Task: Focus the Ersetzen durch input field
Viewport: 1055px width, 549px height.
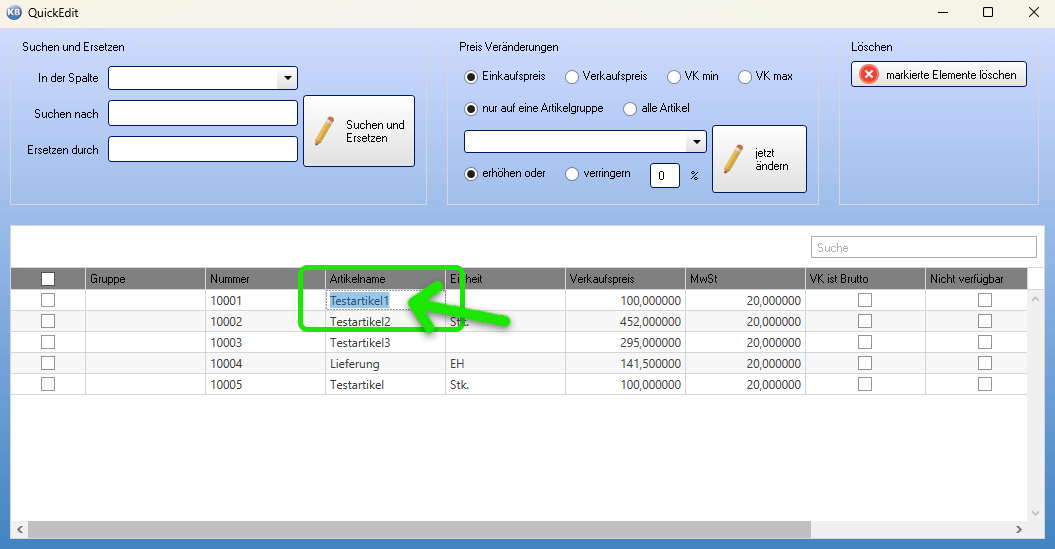Action: tap(203, 150)
